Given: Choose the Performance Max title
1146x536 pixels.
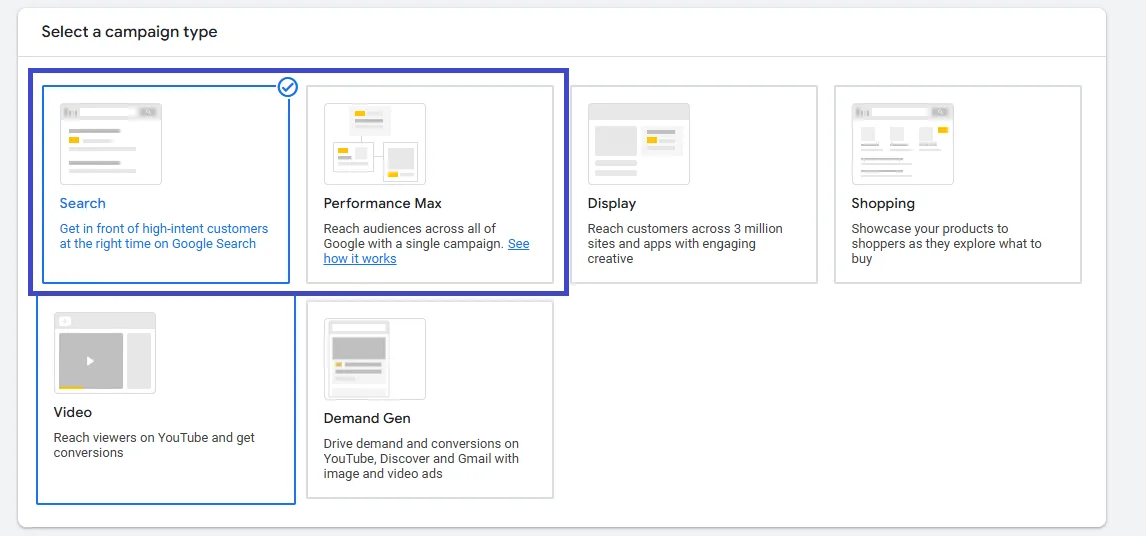Looking at the screenshot, I should (383, 203).
